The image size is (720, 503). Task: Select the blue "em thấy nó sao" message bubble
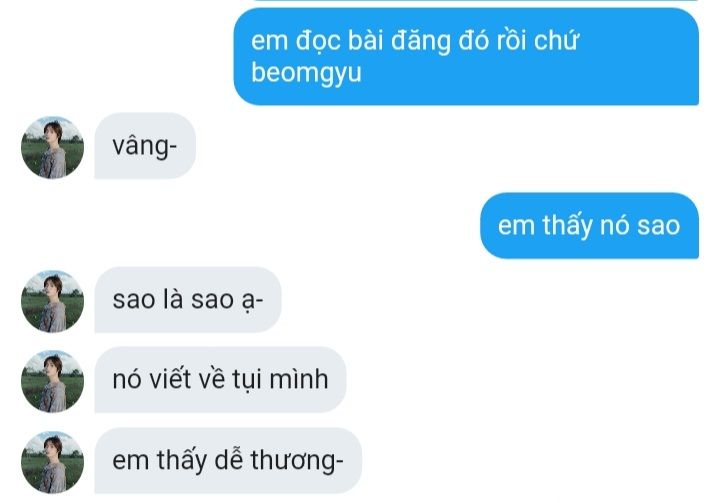(x=590, y=226)
